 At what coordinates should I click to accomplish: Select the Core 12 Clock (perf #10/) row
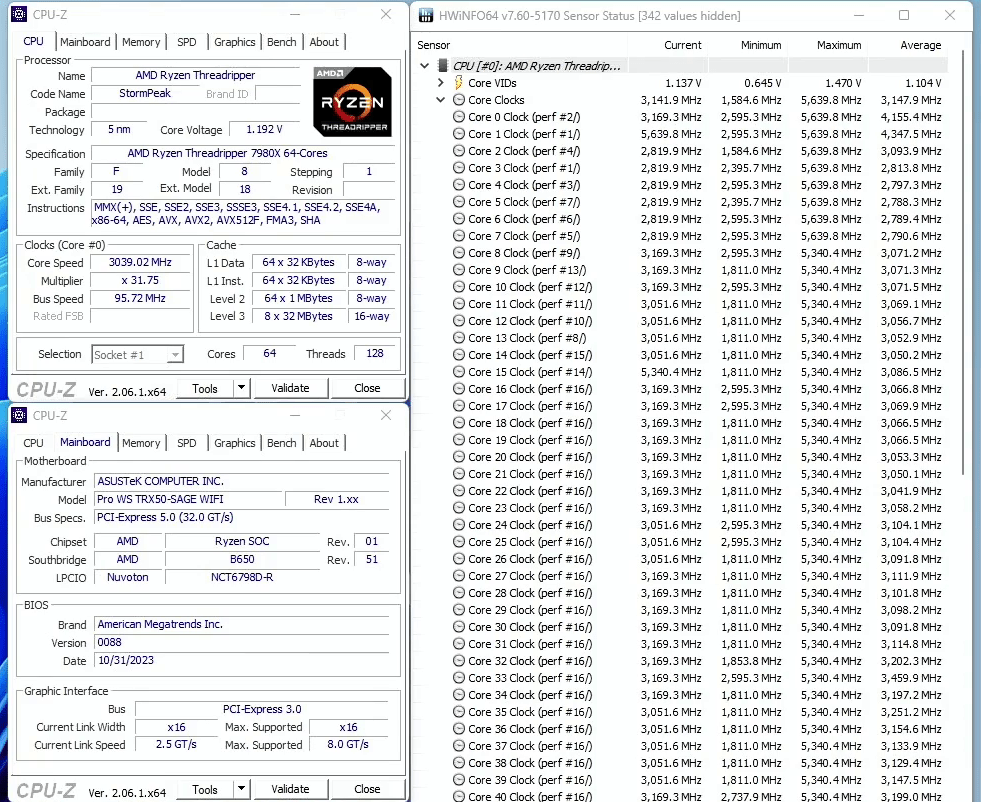pos(682,321)
